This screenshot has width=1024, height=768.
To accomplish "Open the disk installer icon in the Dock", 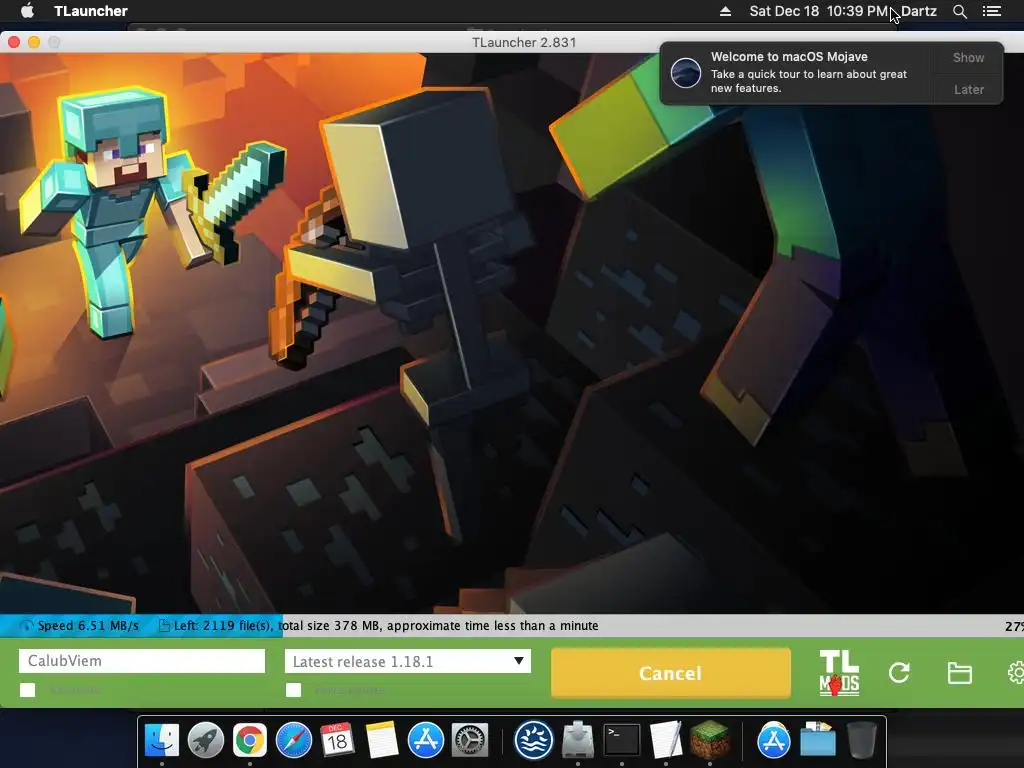I will 578,741.
